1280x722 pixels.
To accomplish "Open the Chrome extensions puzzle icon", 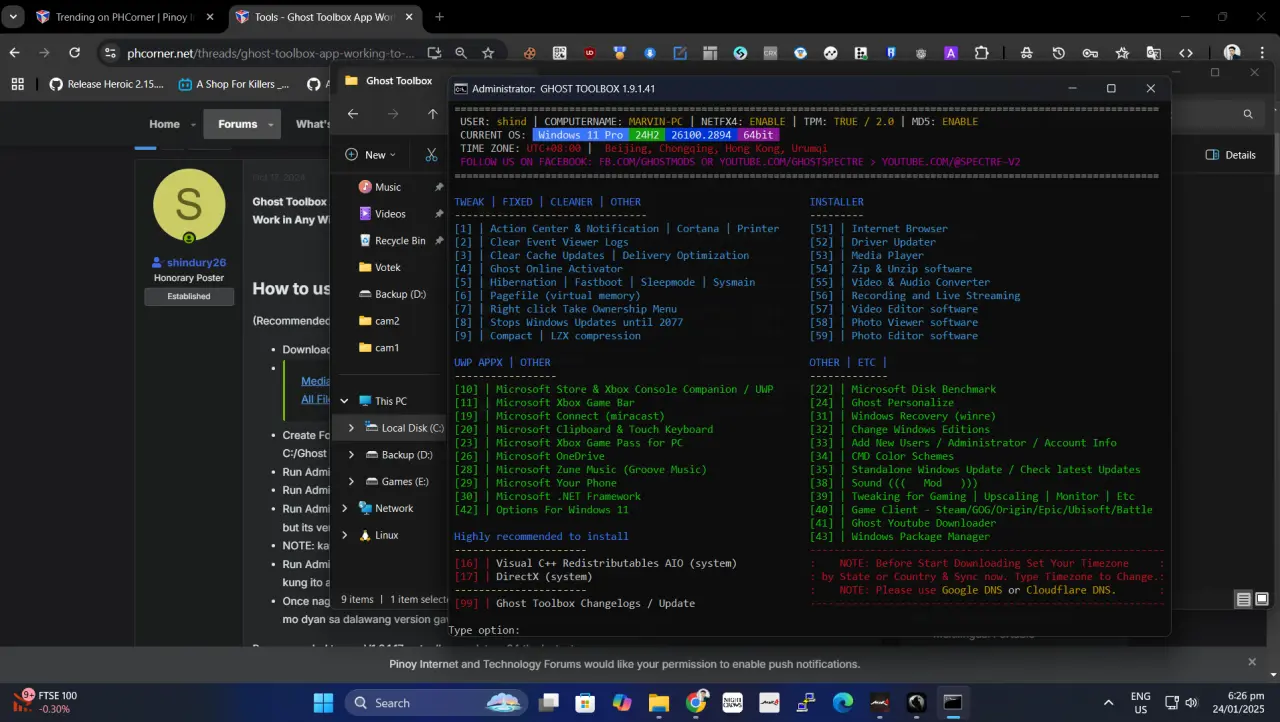I will [x=981, y=53].
